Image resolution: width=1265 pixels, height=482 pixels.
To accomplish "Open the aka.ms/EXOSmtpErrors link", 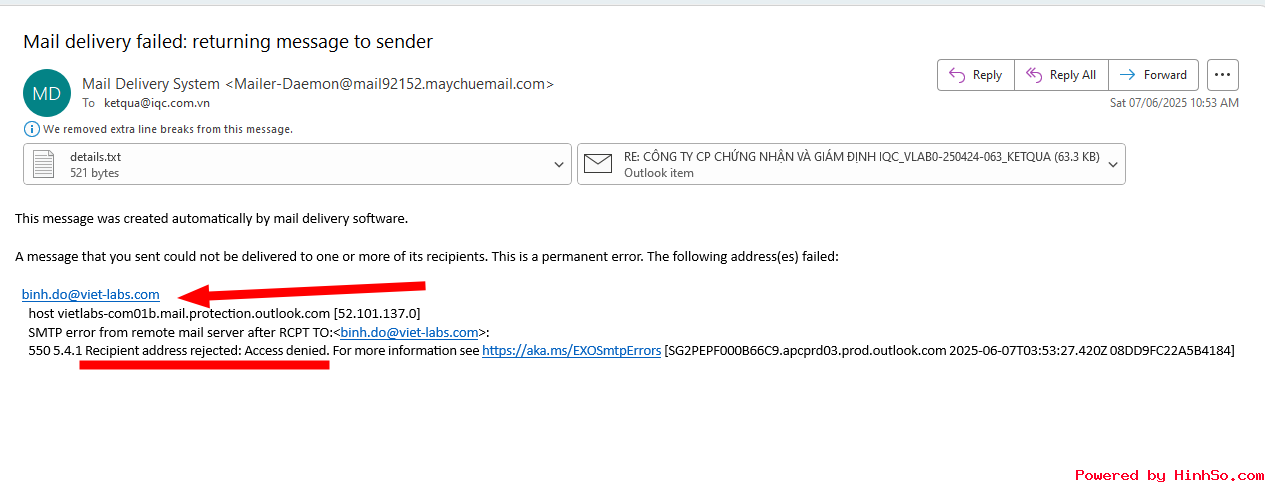I will click(x=571, y=351).
